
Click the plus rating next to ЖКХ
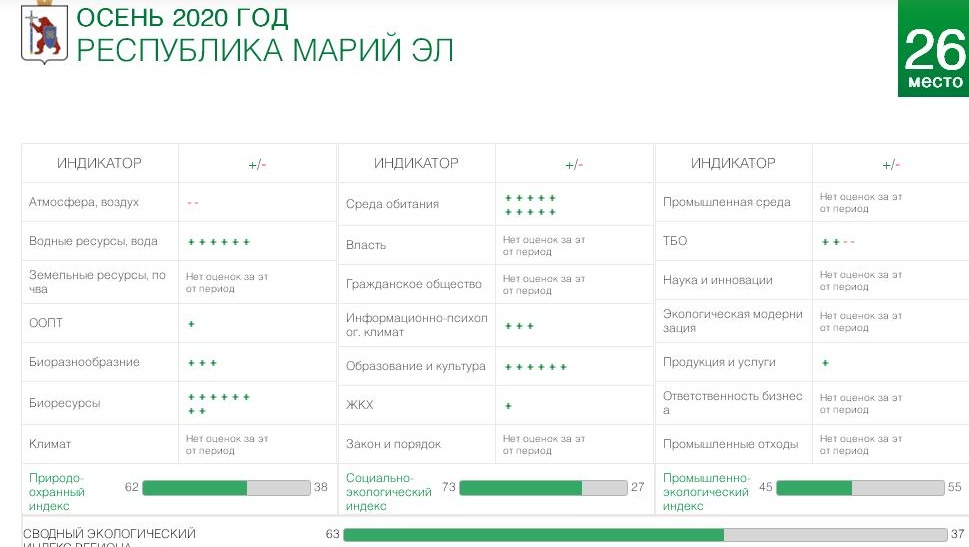(x=508, y=406)
